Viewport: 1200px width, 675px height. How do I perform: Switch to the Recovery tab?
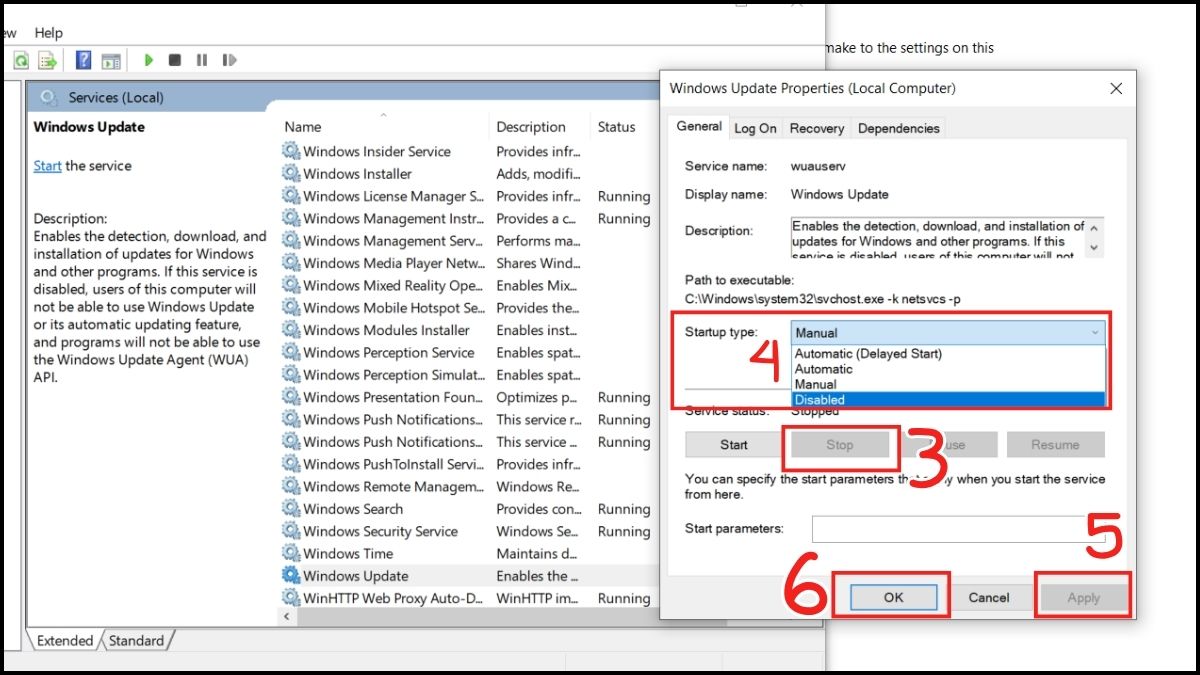click(x=816, y=128)
